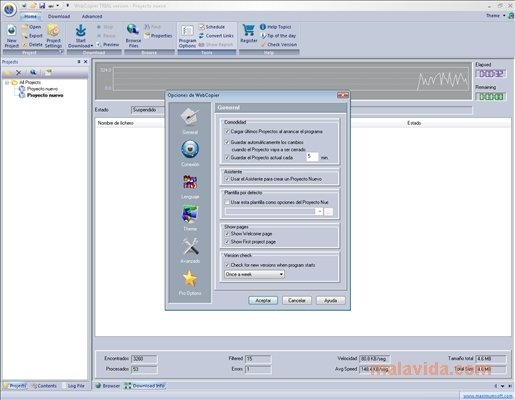Close the Opciones de WebCopier dialog
The height and width of the screenshot is (400, 515).
click(x=343, y=95)
